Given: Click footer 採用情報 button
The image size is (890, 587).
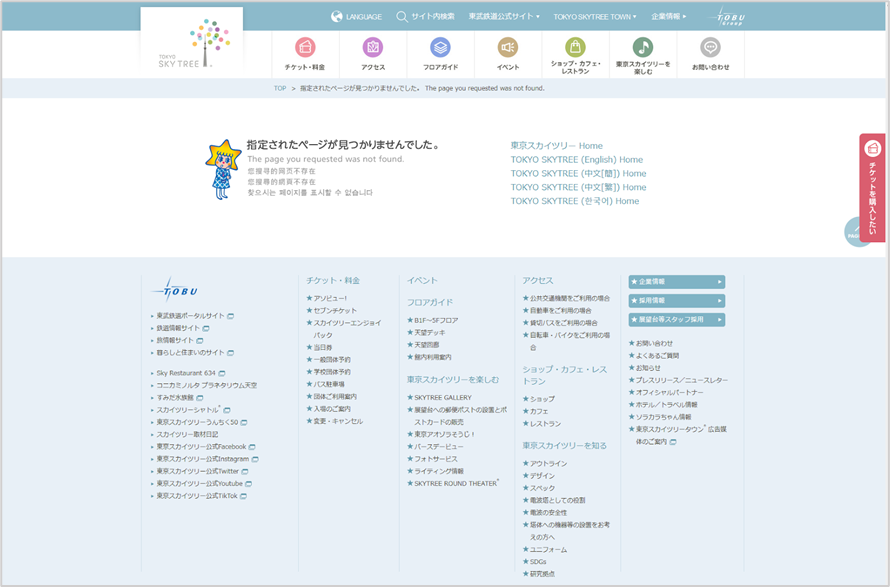Looking at the screenshot, I should click(677, 300).
